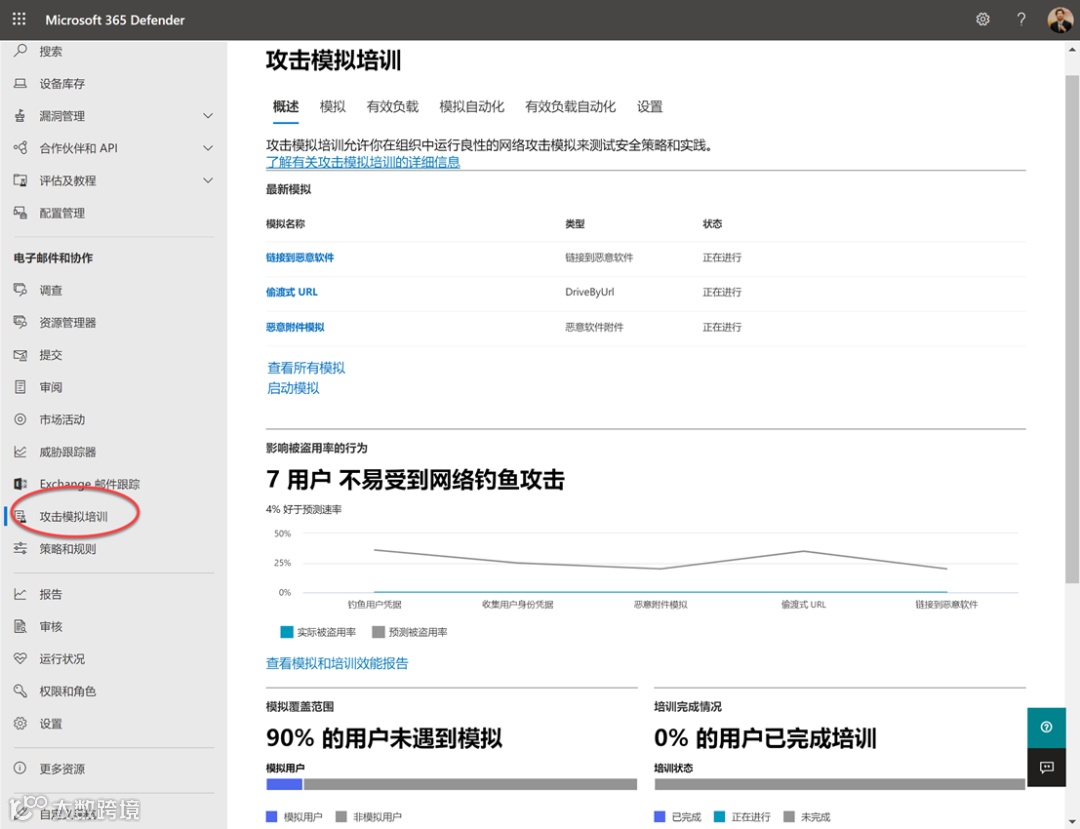1080x829 pixels.
Task: Click the 市场活动 target icon
Action: (21, 419)
